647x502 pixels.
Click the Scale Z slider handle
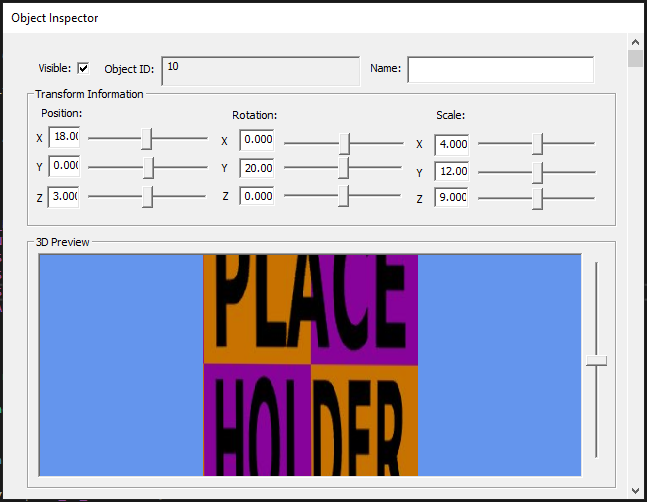coord(538,199)
